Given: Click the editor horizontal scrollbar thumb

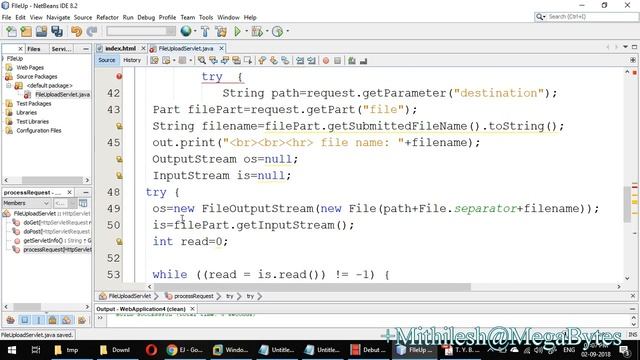Looking at the screenshot, I should (x=312, y=287).
